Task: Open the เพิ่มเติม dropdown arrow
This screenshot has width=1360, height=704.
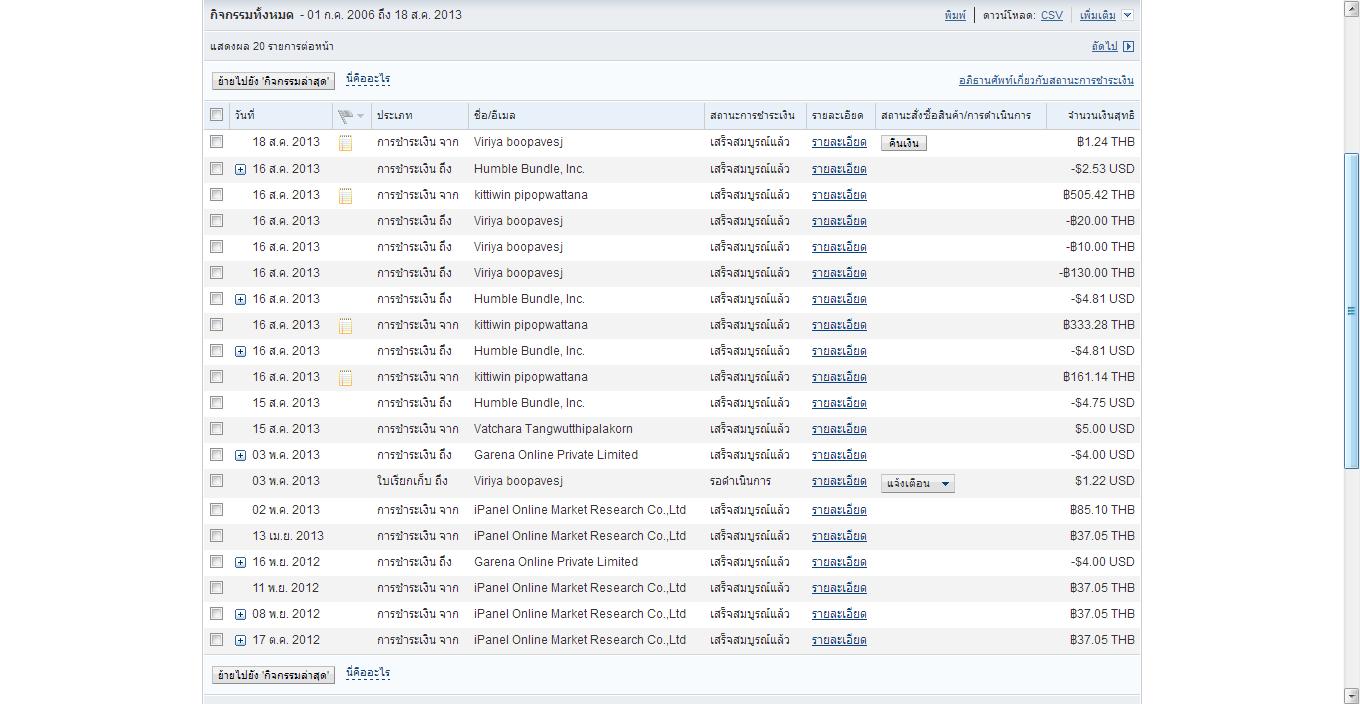Action: point(1127,15)
